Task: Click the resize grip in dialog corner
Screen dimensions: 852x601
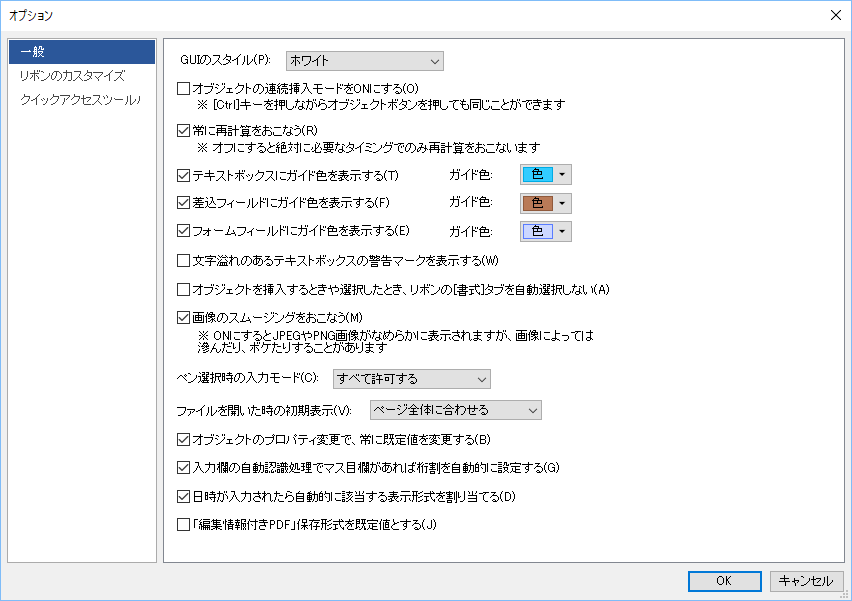Action: [844, 595]
